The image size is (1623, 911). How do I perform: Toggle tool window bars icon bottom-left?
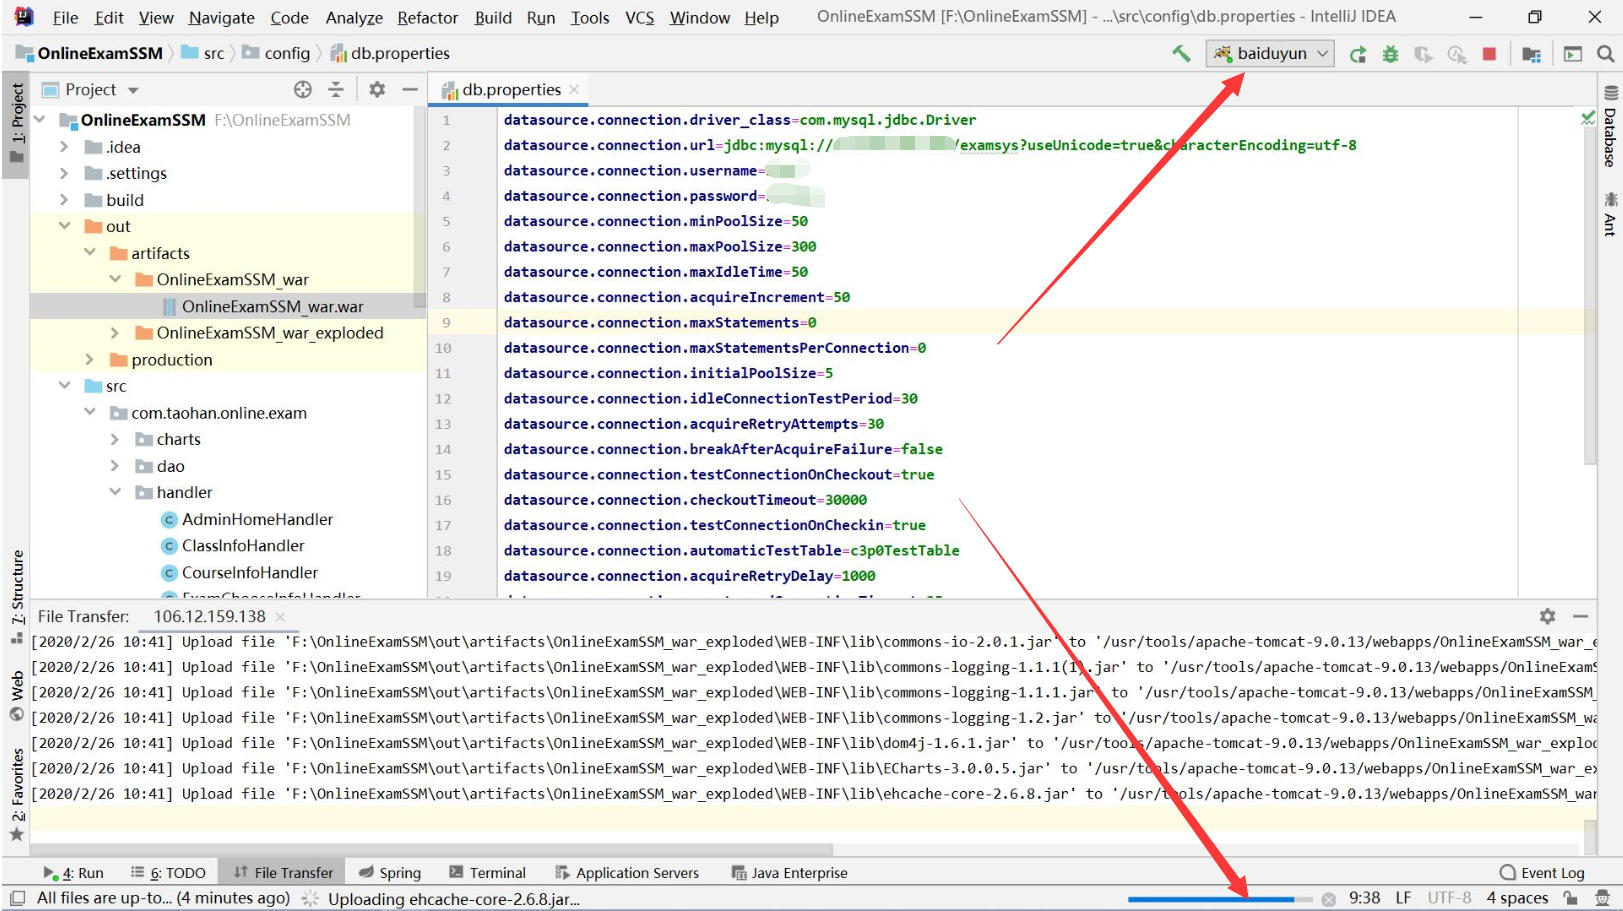[17, 898]
